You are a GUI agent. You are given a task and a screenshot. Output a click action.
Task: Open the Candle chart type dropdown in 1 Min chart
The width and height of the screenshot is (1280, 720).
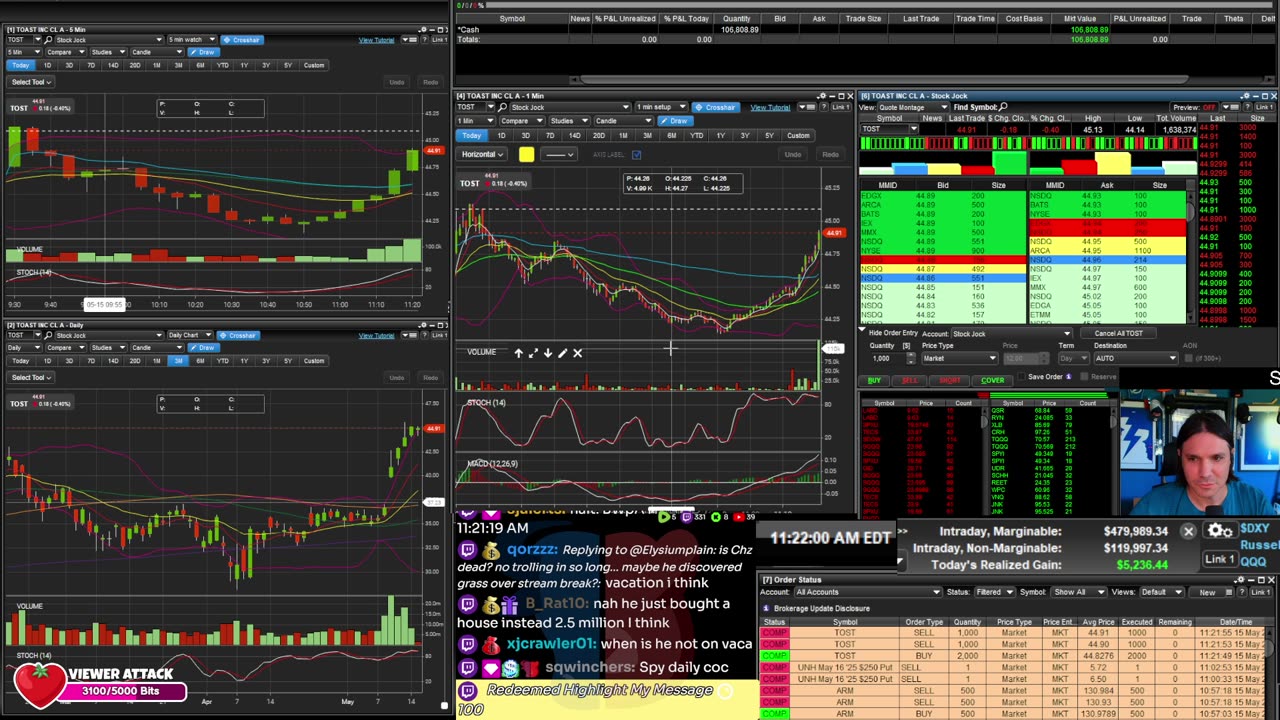(x=625, y=121)
